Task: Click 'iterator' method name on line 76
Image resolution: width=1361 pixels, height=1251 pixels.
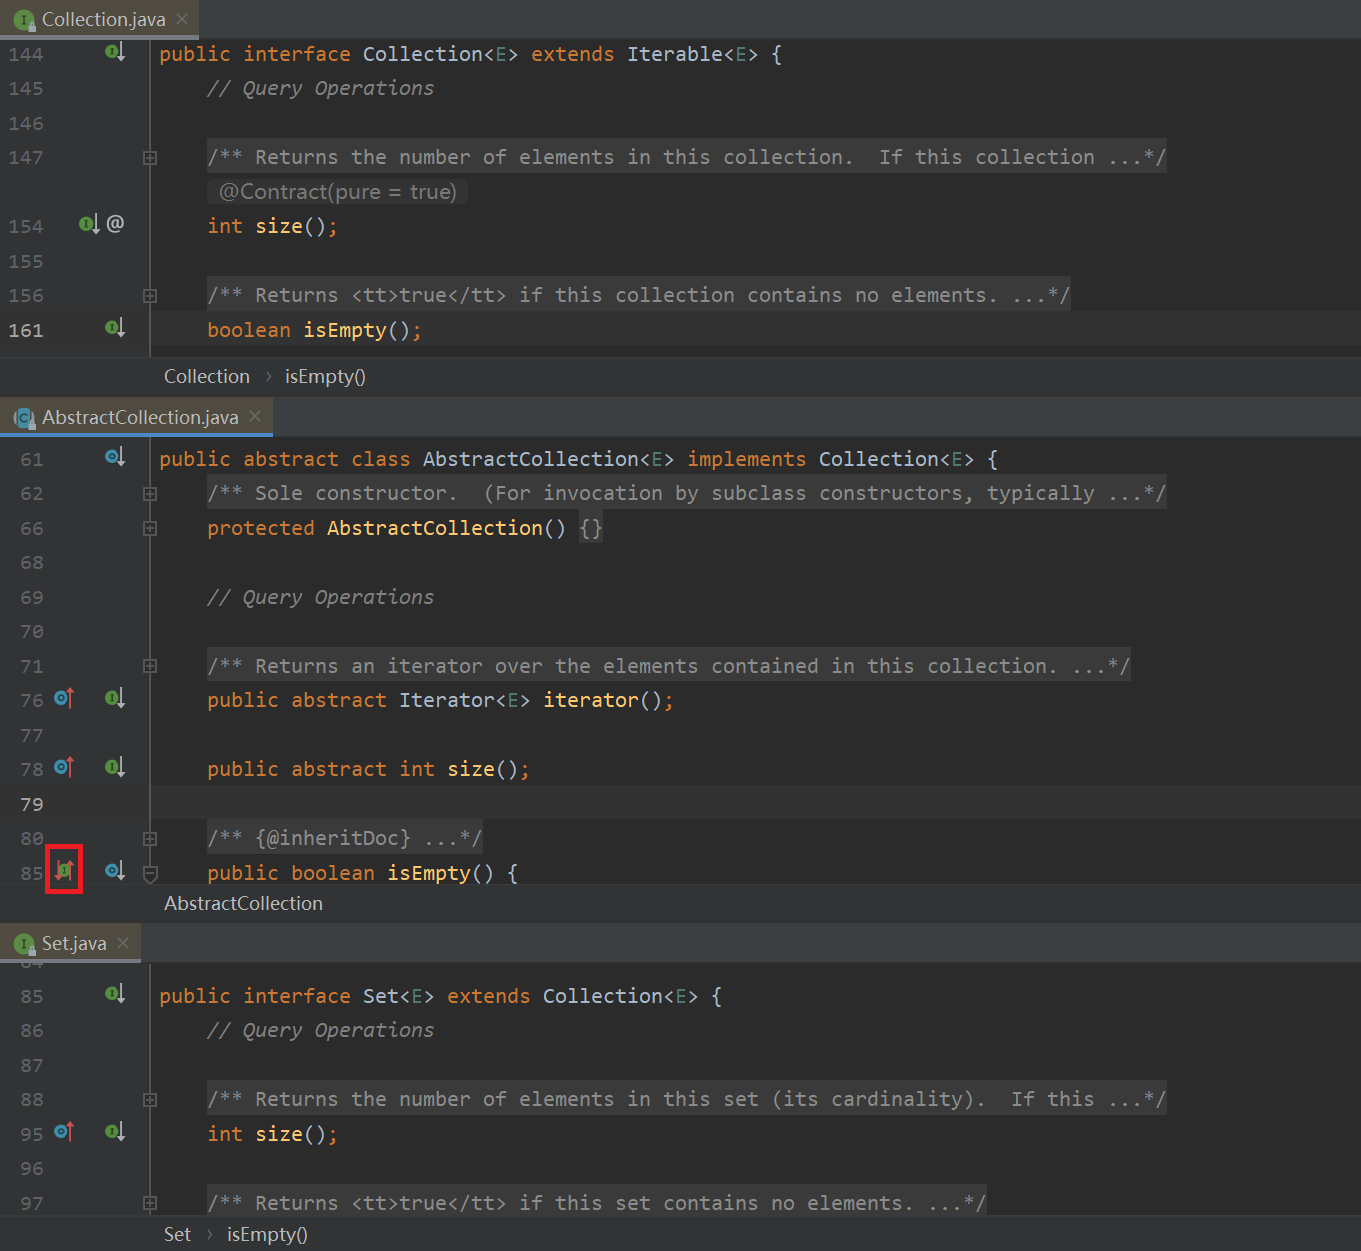Action: click(591, 700)
